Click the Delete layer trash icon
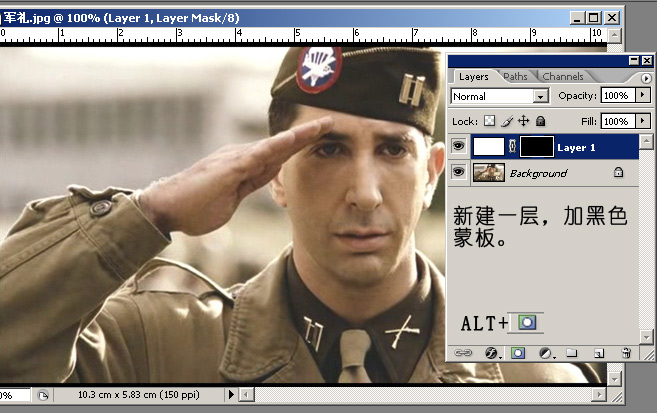Image resolution: width=657 pixels, height=413 pixels. [626, 353]
